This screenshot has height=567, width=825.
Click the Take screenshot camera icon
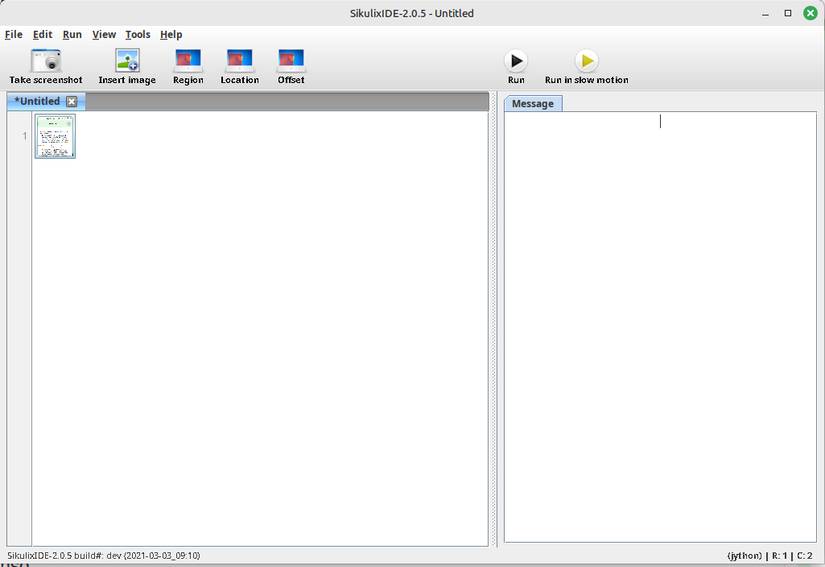46,60
